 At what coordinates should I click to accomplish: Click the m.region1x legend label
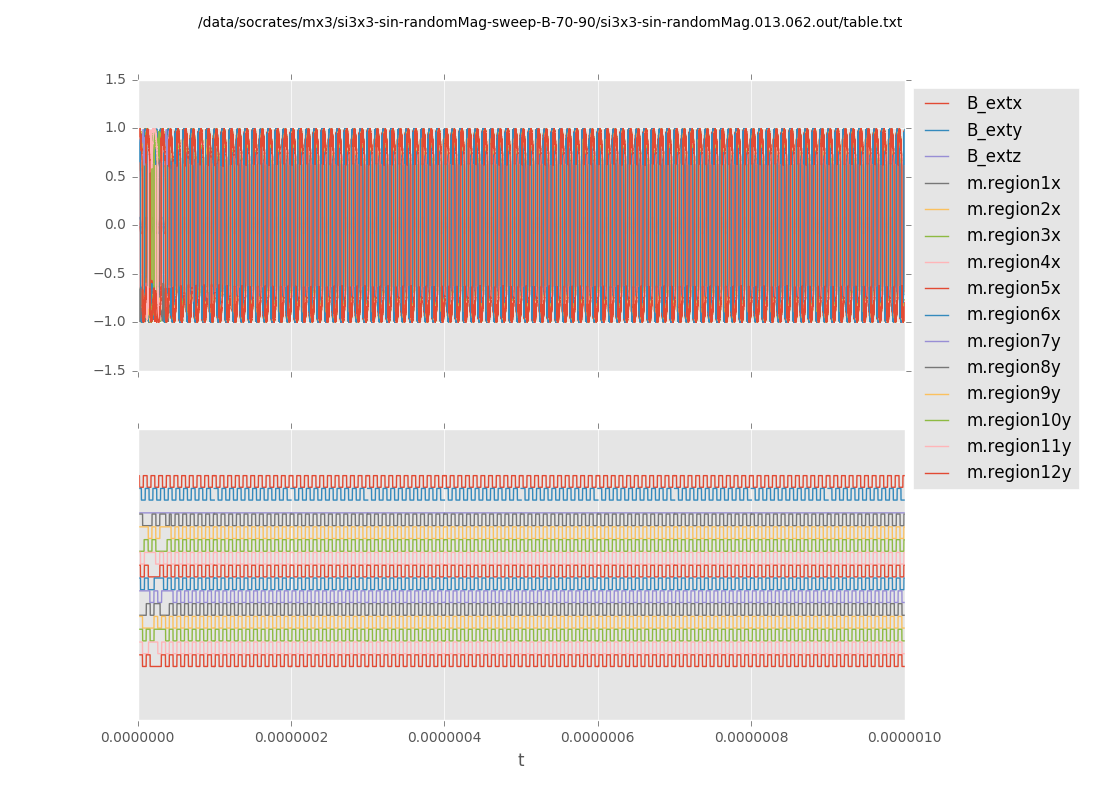(1013, 183)
